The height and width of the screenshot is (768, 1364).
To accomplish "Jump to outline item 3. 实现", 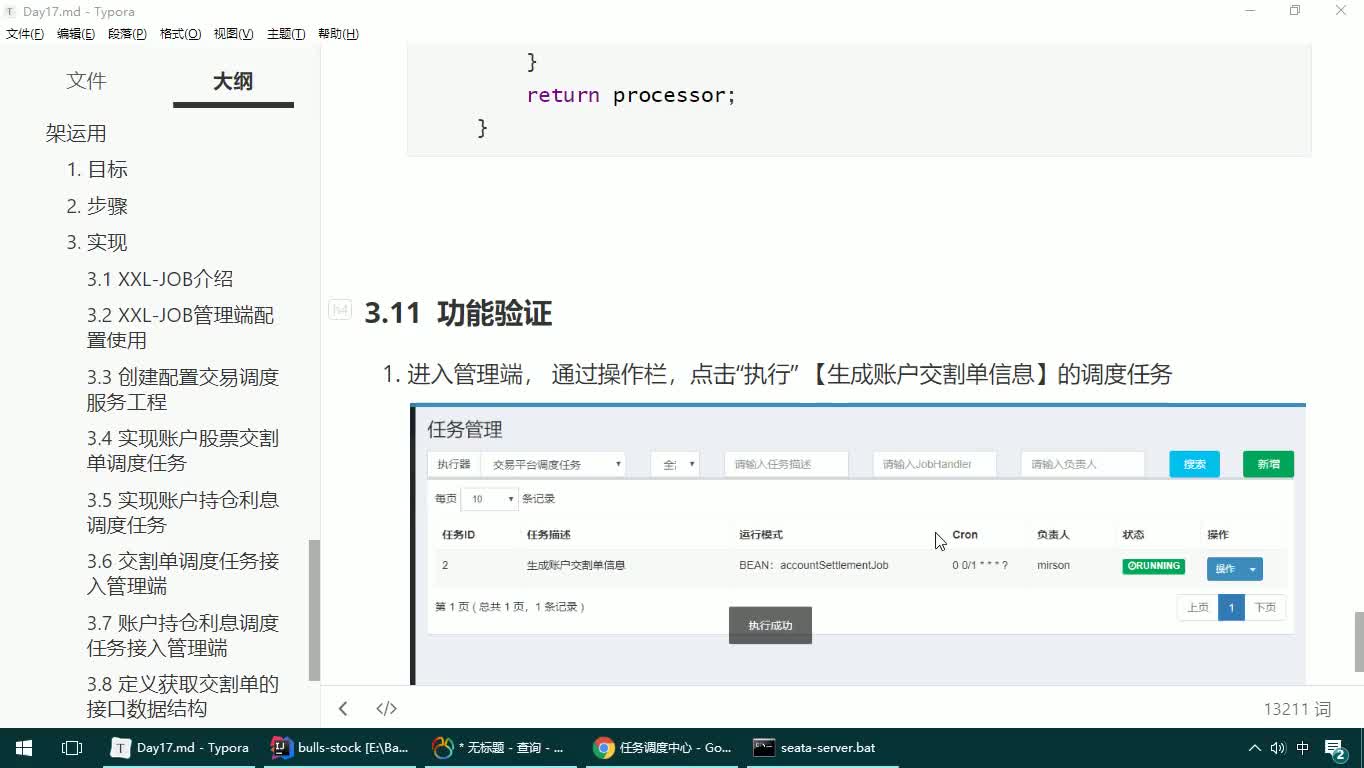I will (x=97, y=242).
